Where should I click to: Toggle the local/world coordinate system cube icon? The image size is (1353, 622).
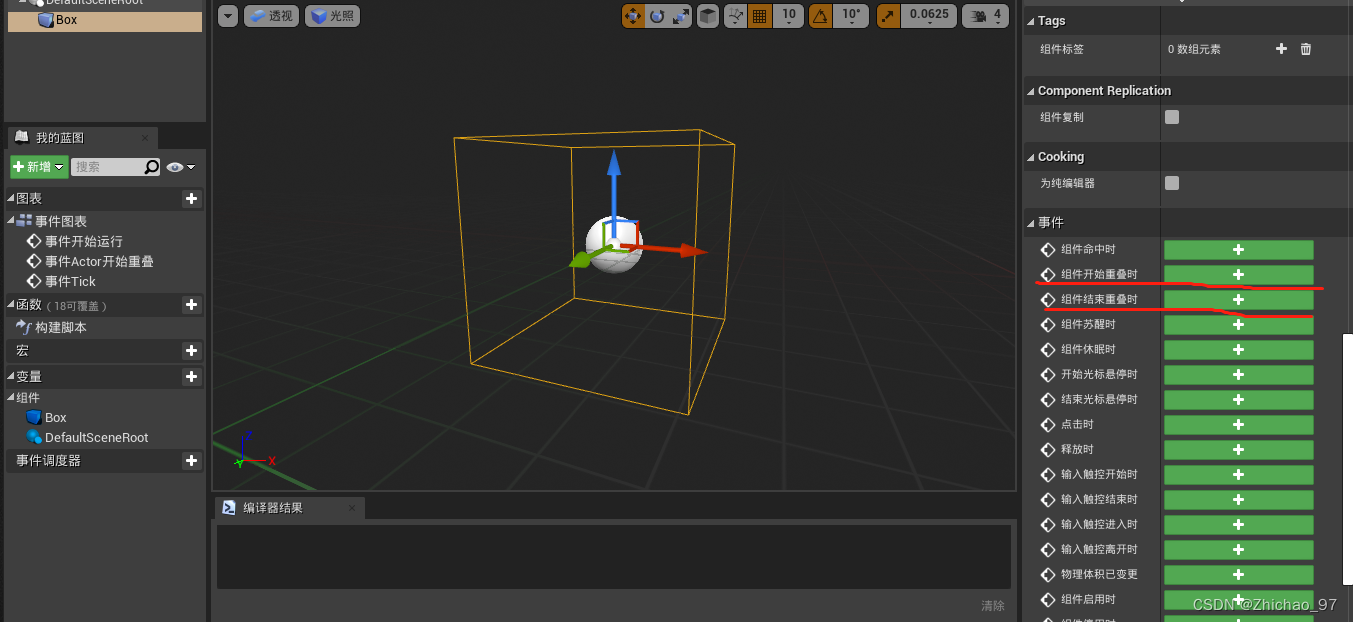[708, 16]
